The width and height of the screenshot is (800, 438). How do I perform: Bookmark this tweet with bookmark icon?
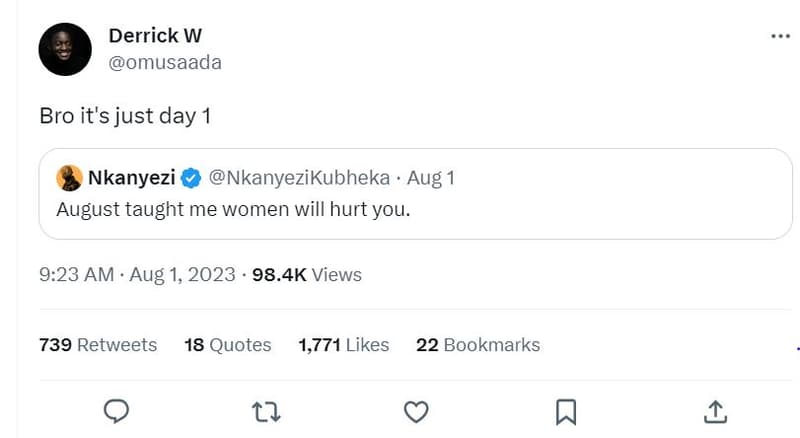(x=565, y=411)
